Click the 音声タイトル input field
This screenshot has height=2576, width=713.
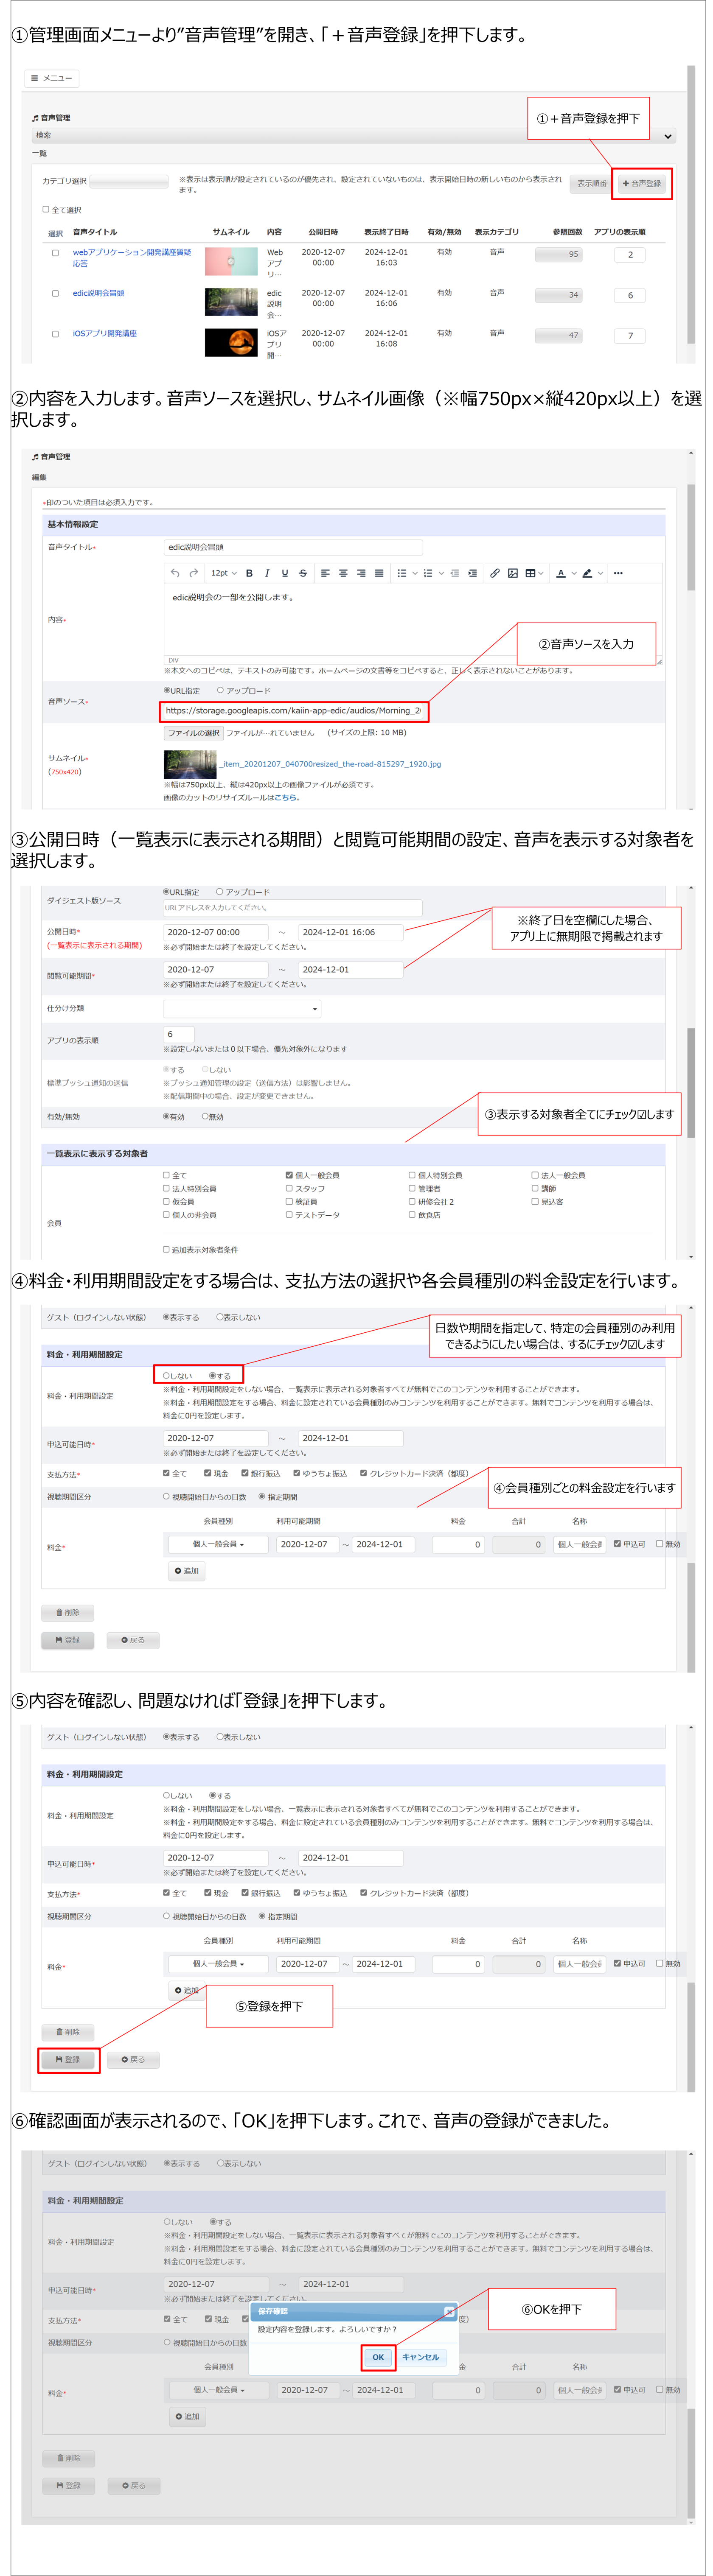click(x=293, y=547)
